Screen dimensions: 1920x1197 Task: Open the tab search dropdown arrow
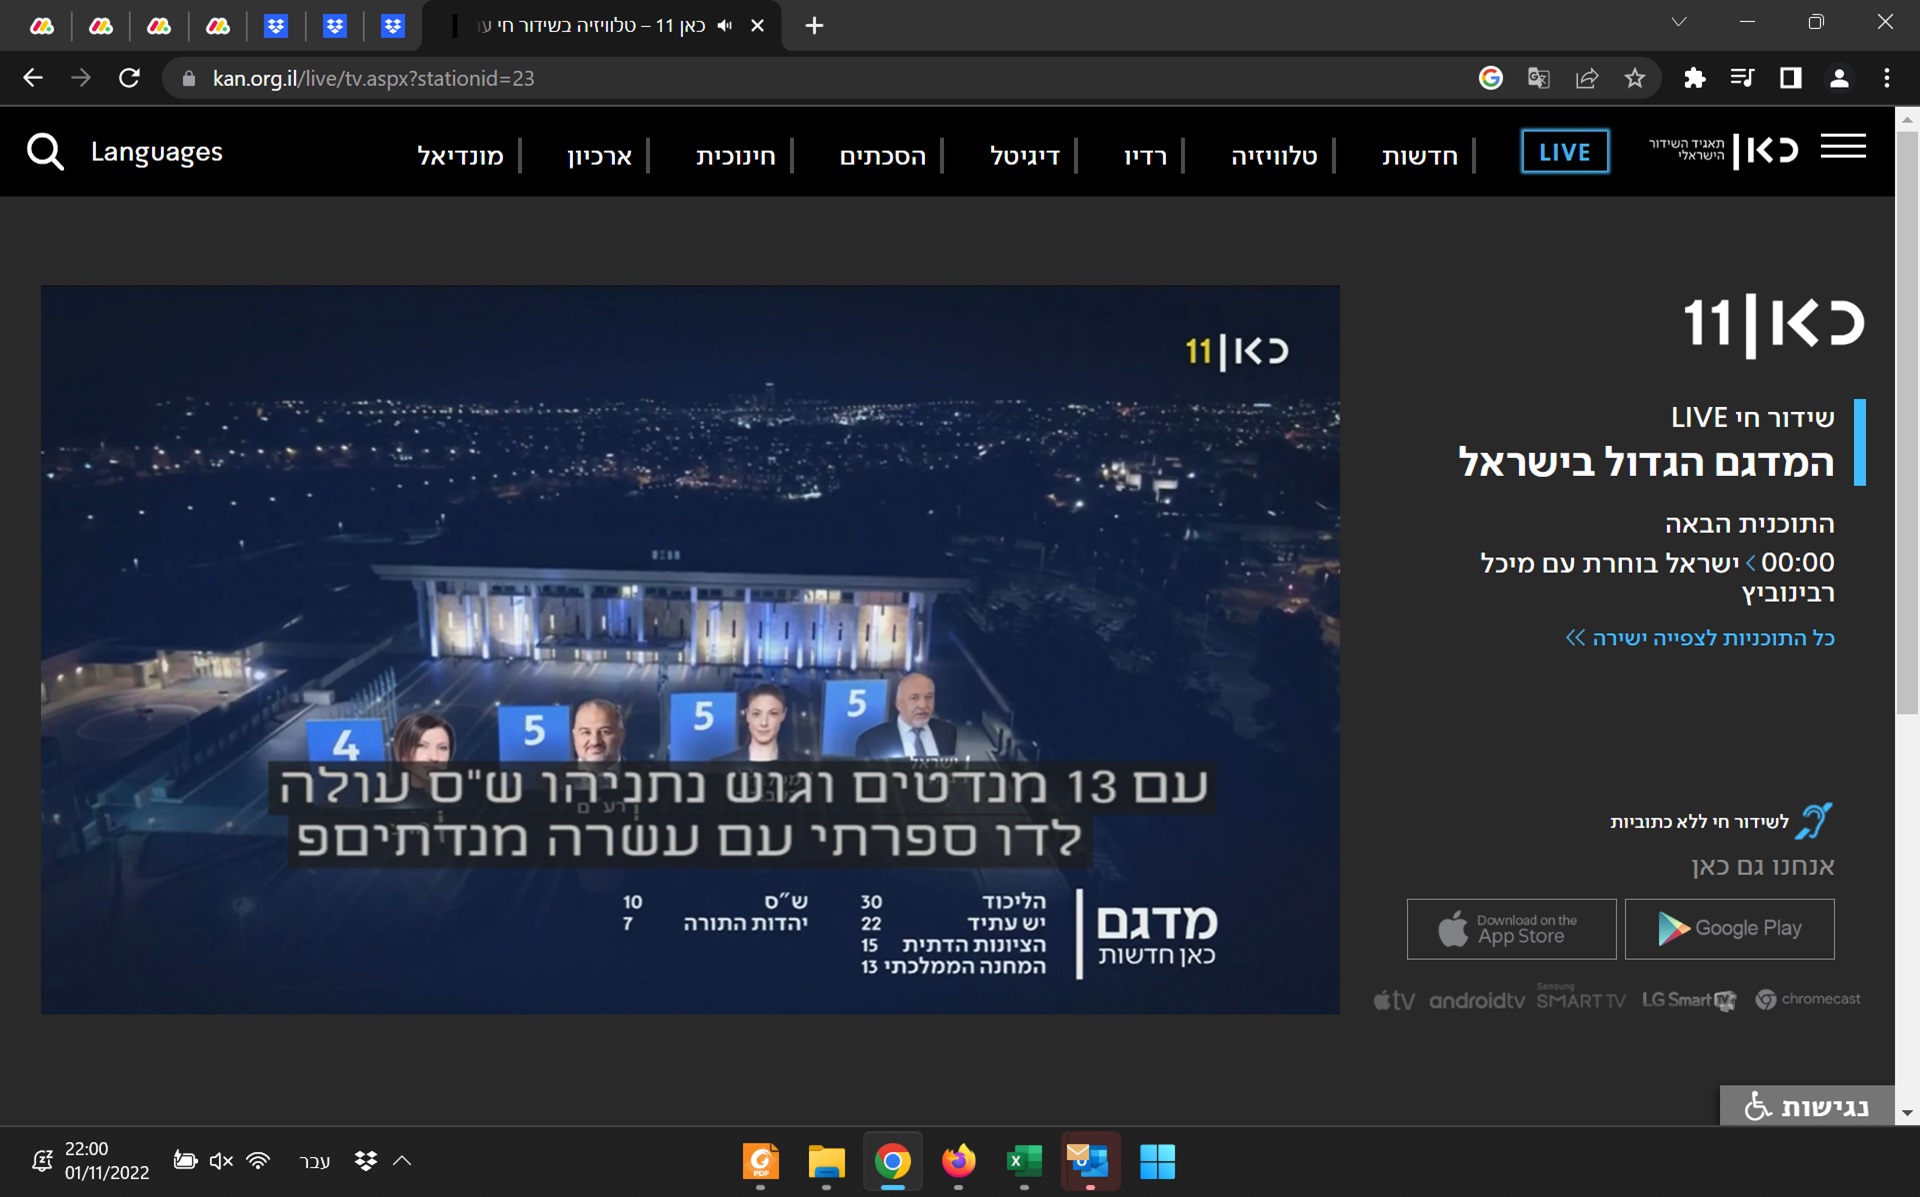click(x=1679, y=22)
